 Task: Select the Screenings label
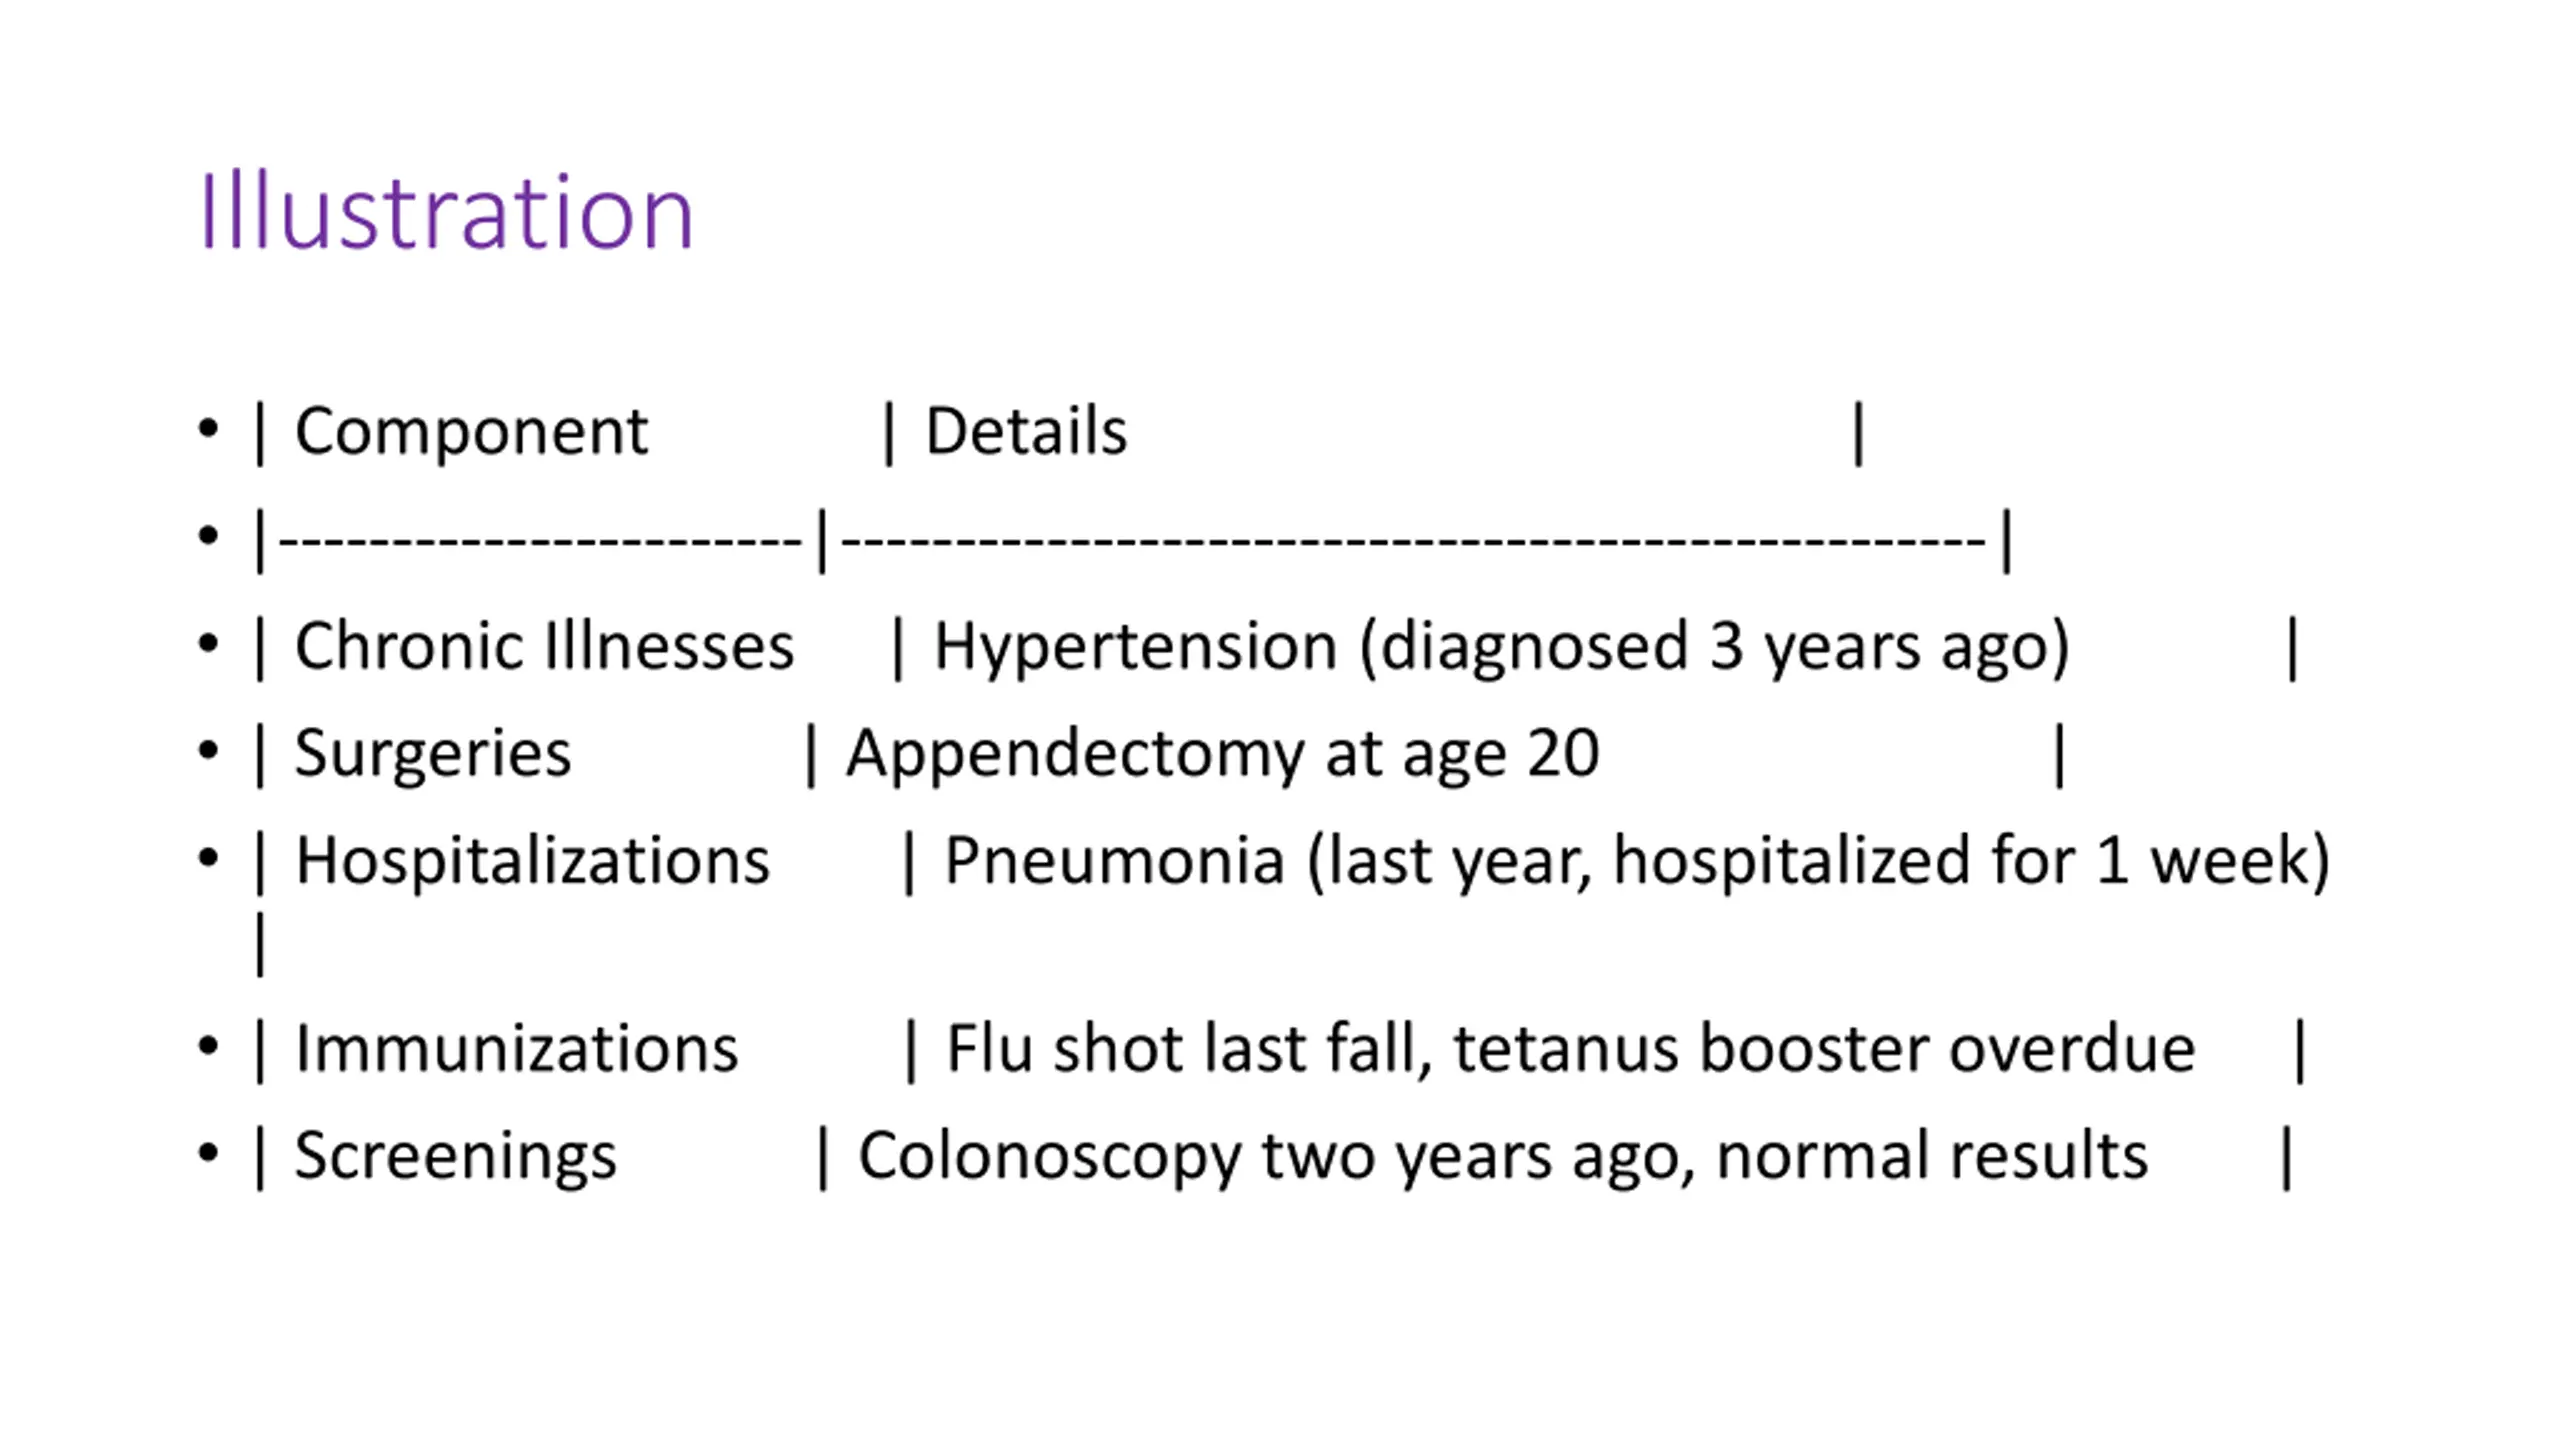[455, 1157]
